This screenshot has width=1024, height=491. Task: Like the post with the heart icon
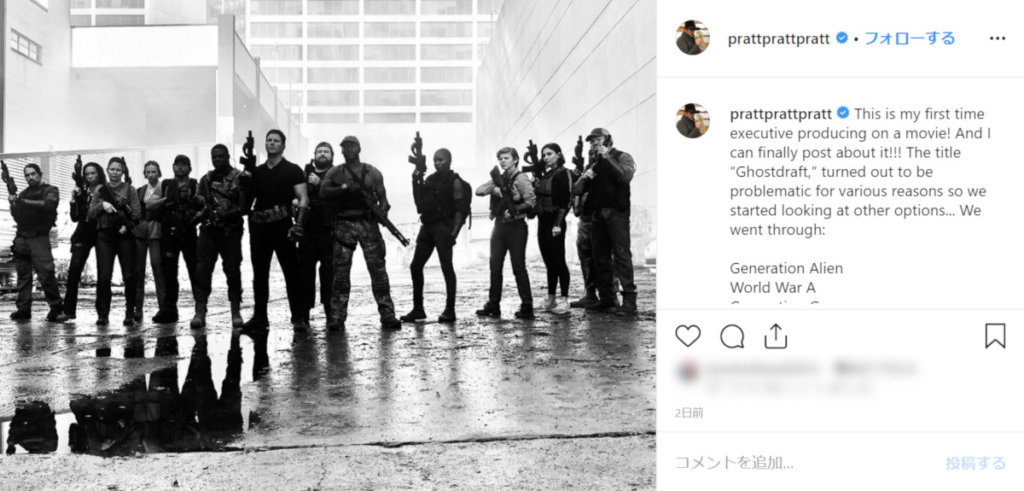click(688, 336)
